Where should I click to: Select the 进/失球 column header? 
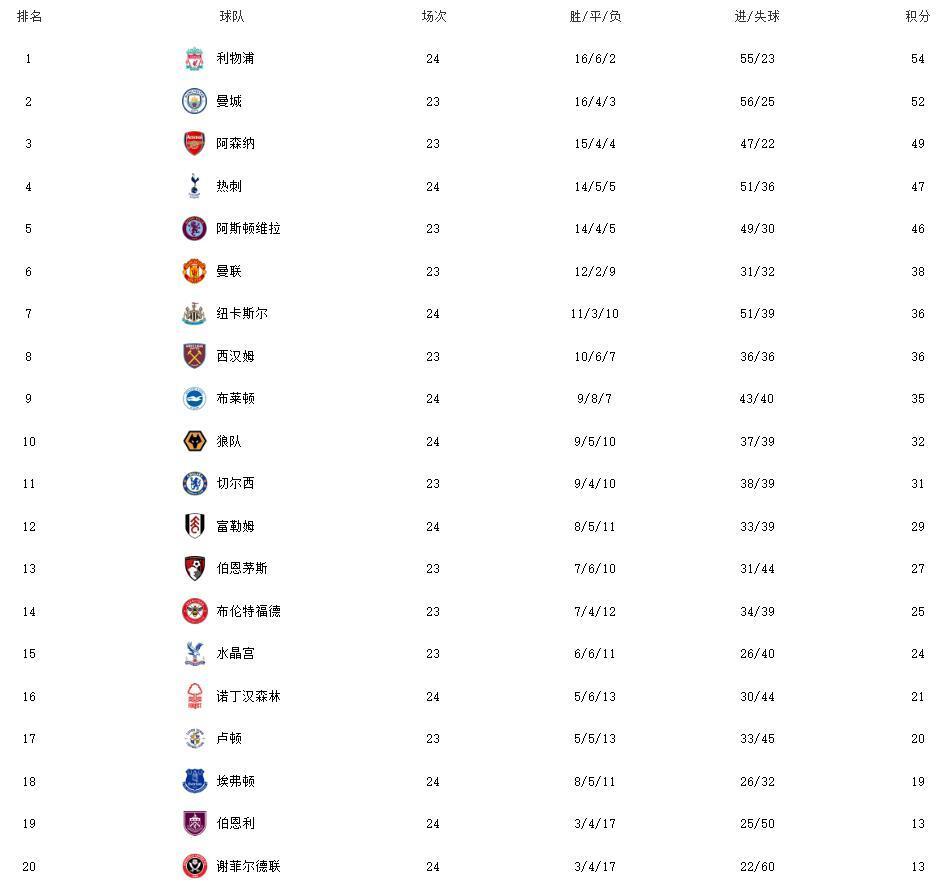tap(757, 17)
